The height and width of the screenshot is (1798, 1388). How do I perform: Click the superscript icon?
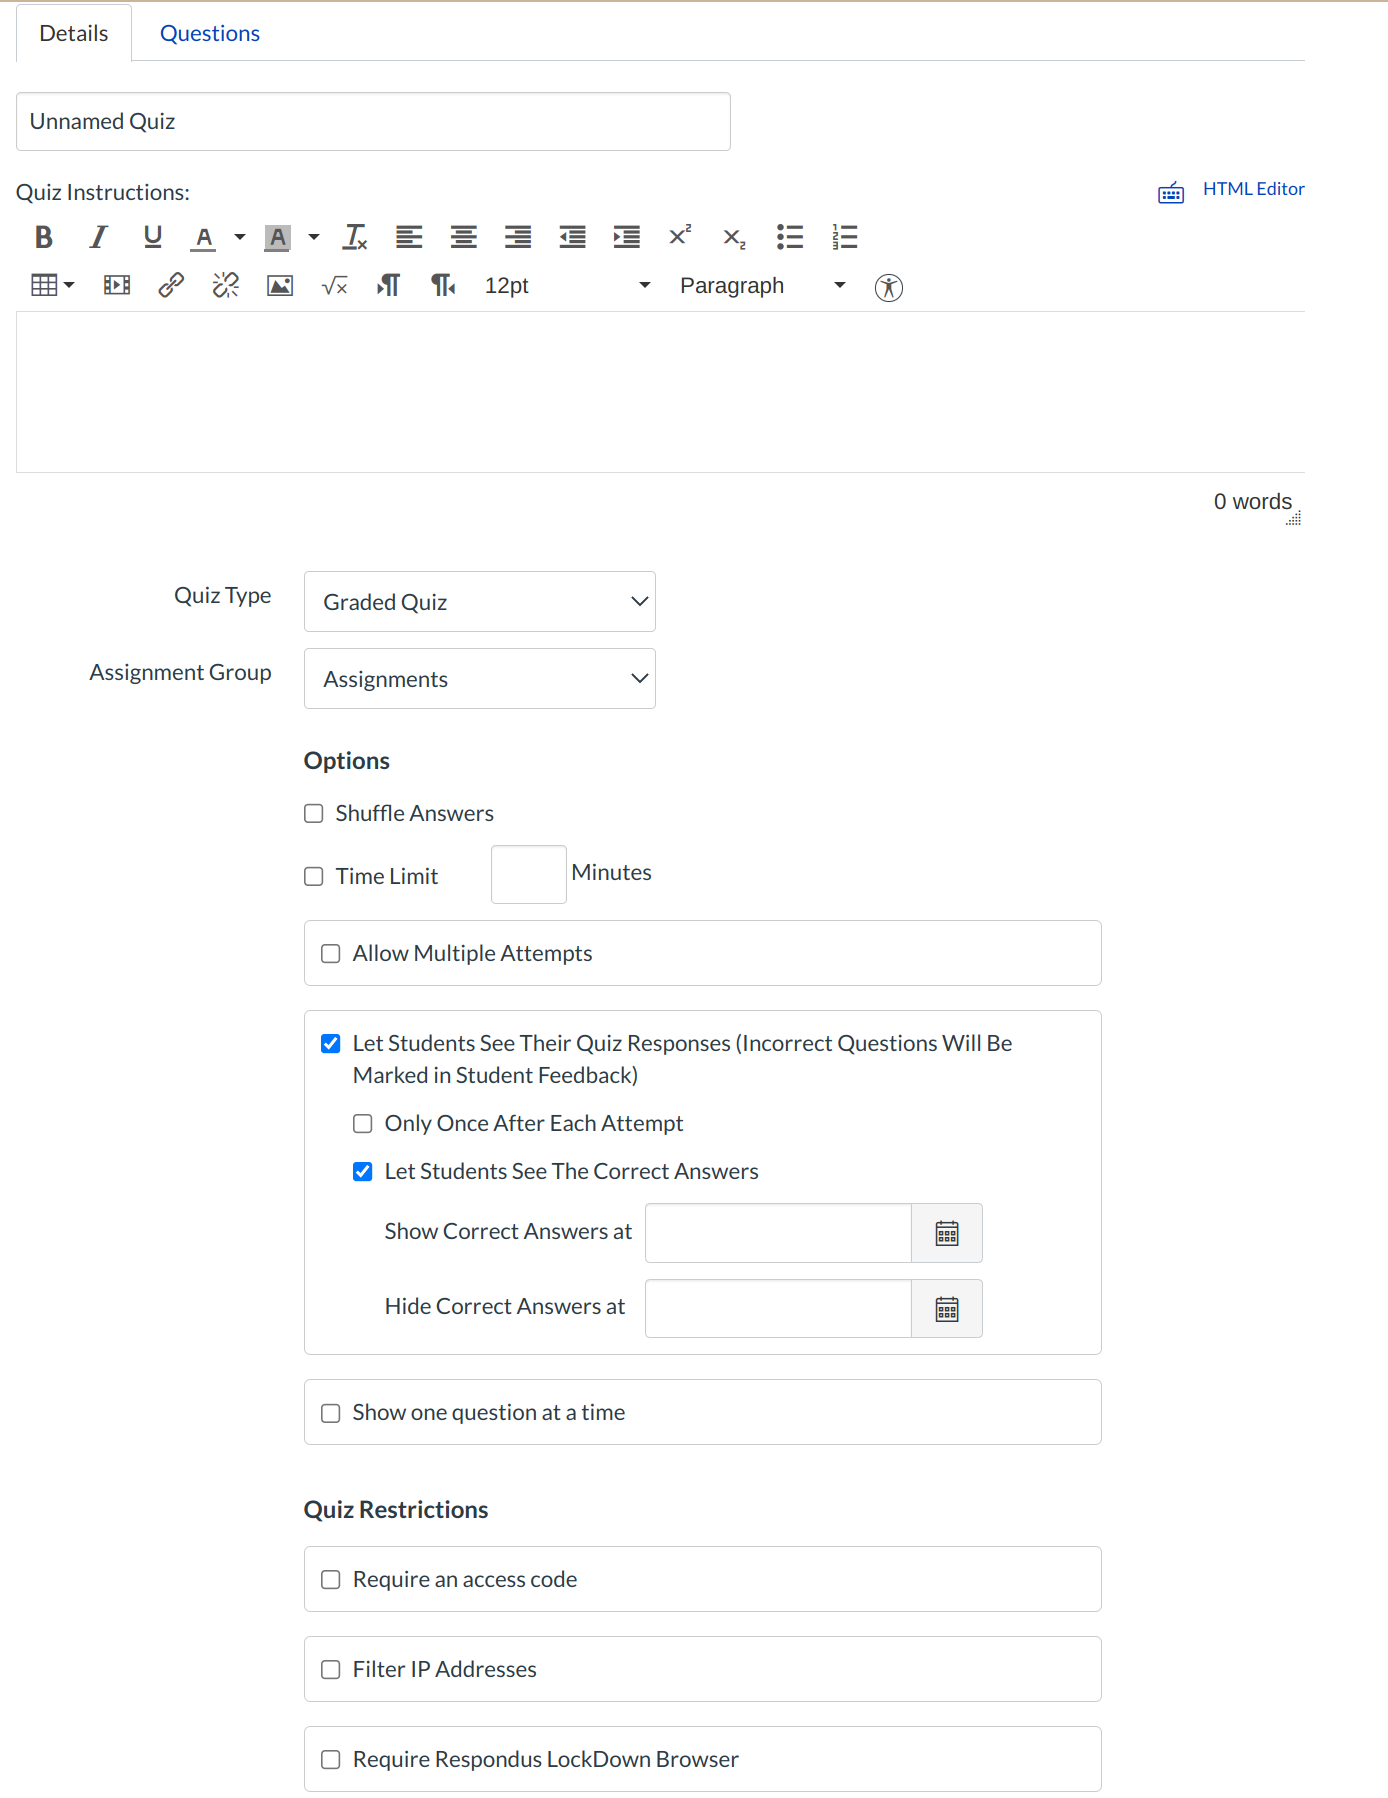(680, 236)
